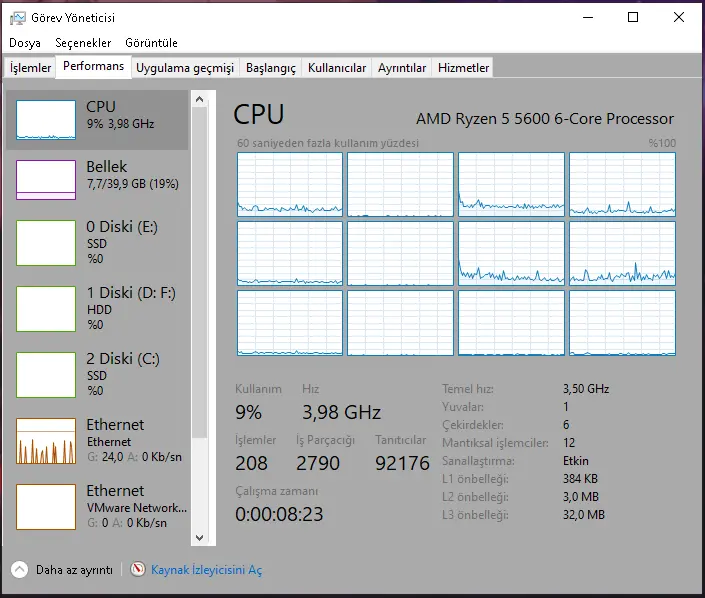Select Ethernet graph with orange spikes
Image resolution: width=705 pixels, height=598 pixels.
tap(46, 441)
